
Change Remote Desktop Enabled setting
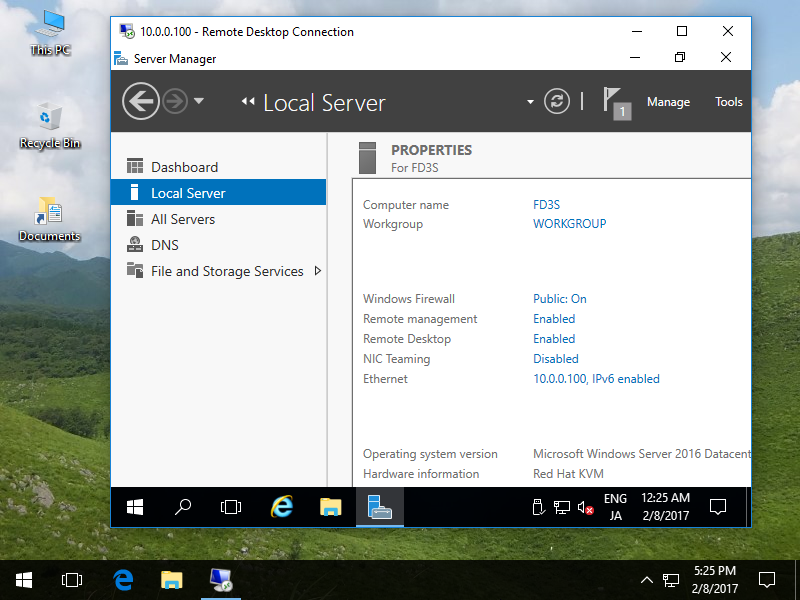coord(553,338)
